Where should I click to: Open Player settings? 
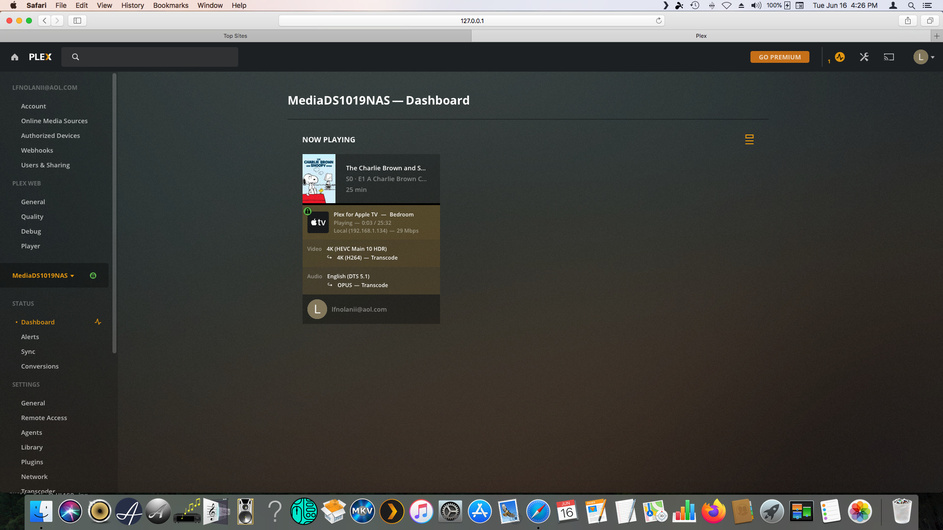[30, 246]
